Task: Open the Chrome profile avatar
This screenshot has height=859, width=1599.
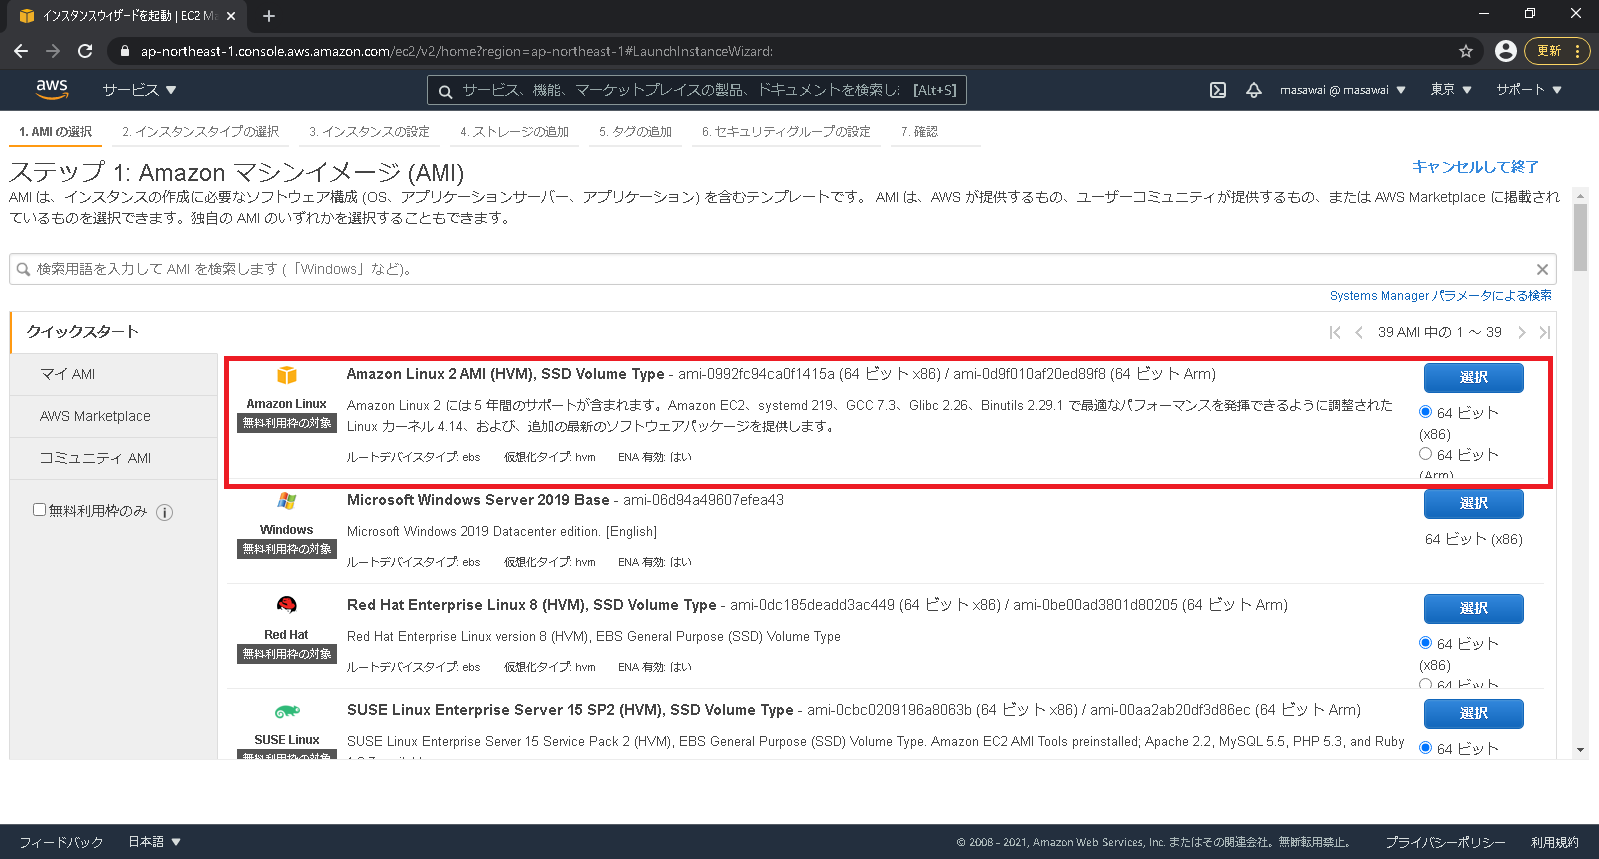Action: coord(1505,51)
